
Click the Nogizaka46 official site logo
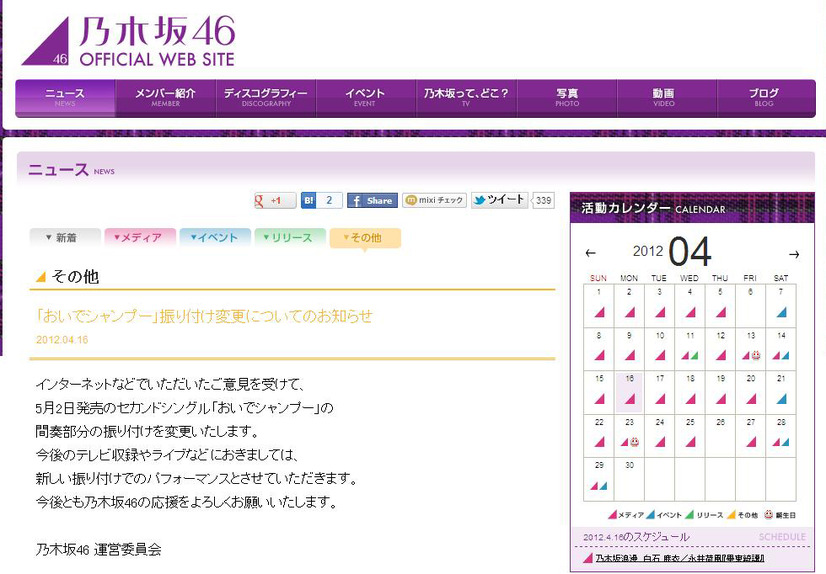pyautogui.click(x=129, y=41)
